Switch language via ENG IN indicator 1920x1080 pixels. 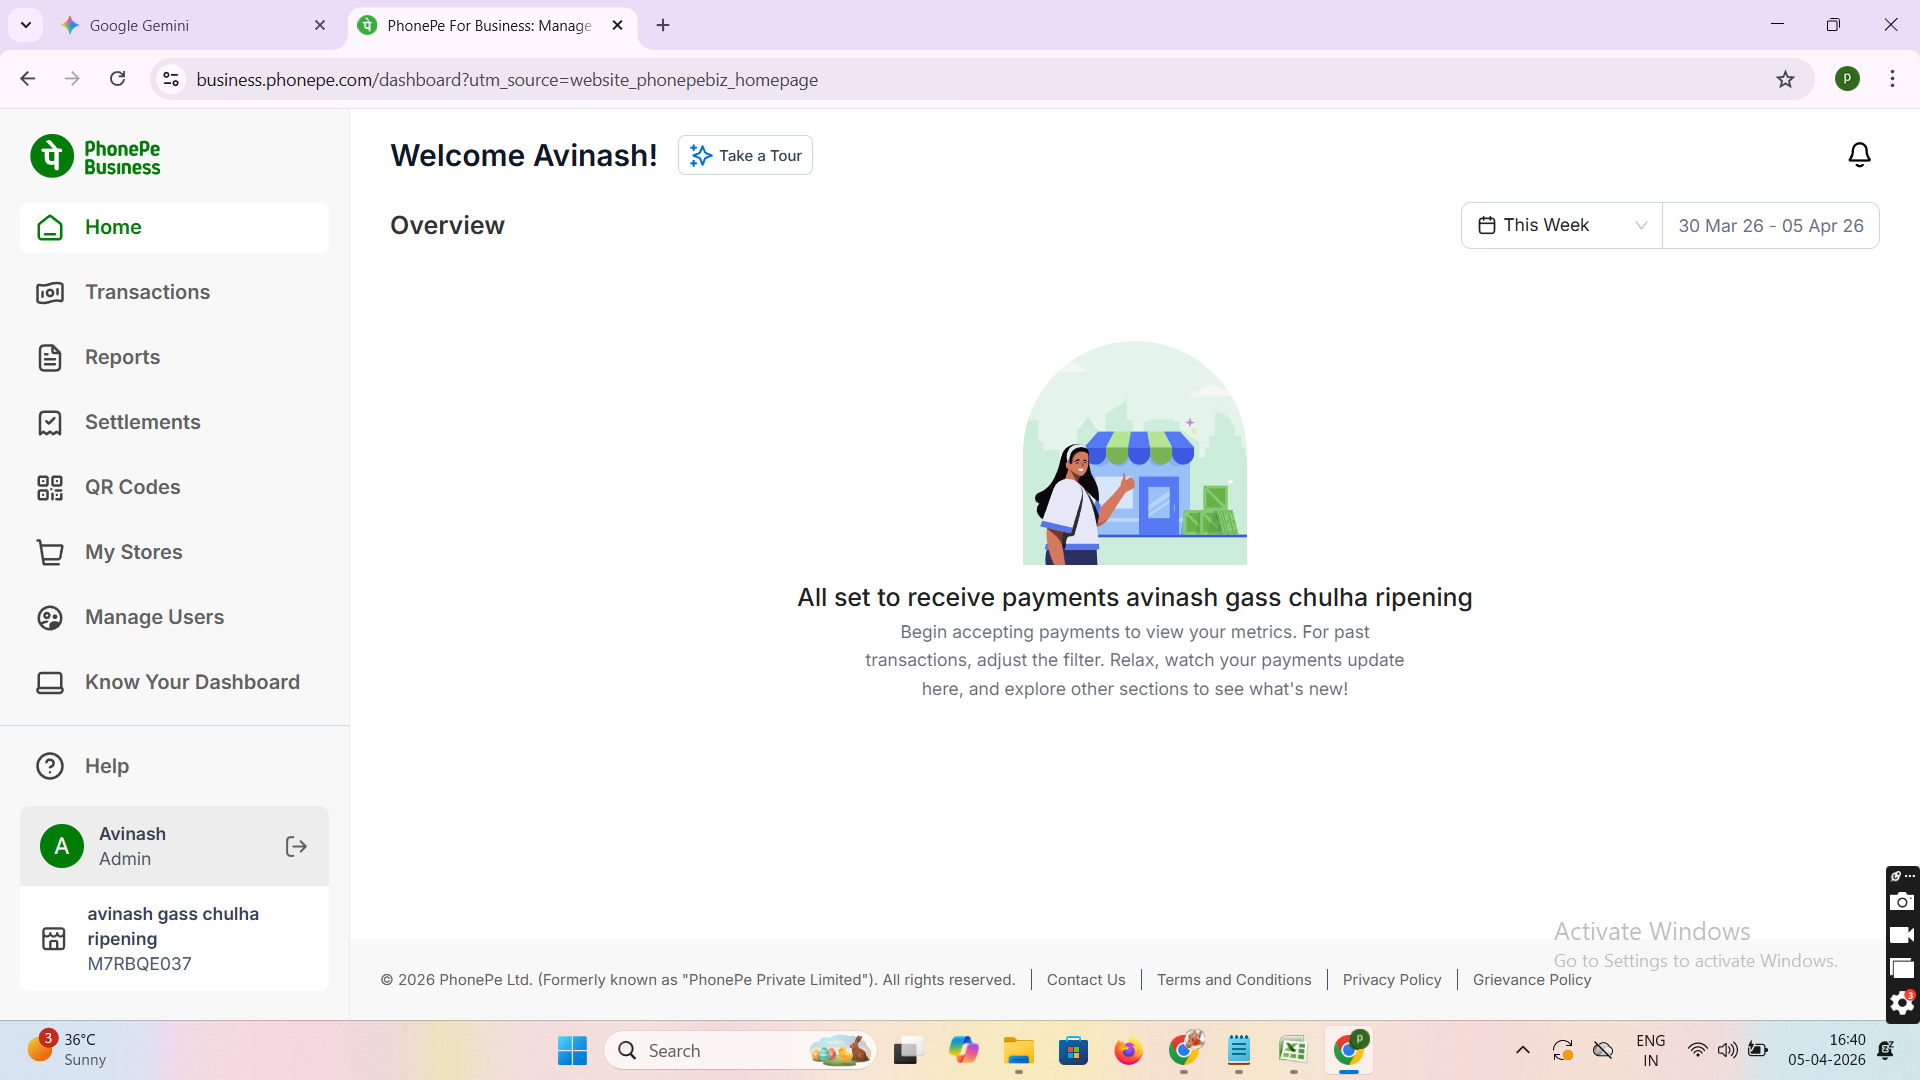[1651, 1050]
